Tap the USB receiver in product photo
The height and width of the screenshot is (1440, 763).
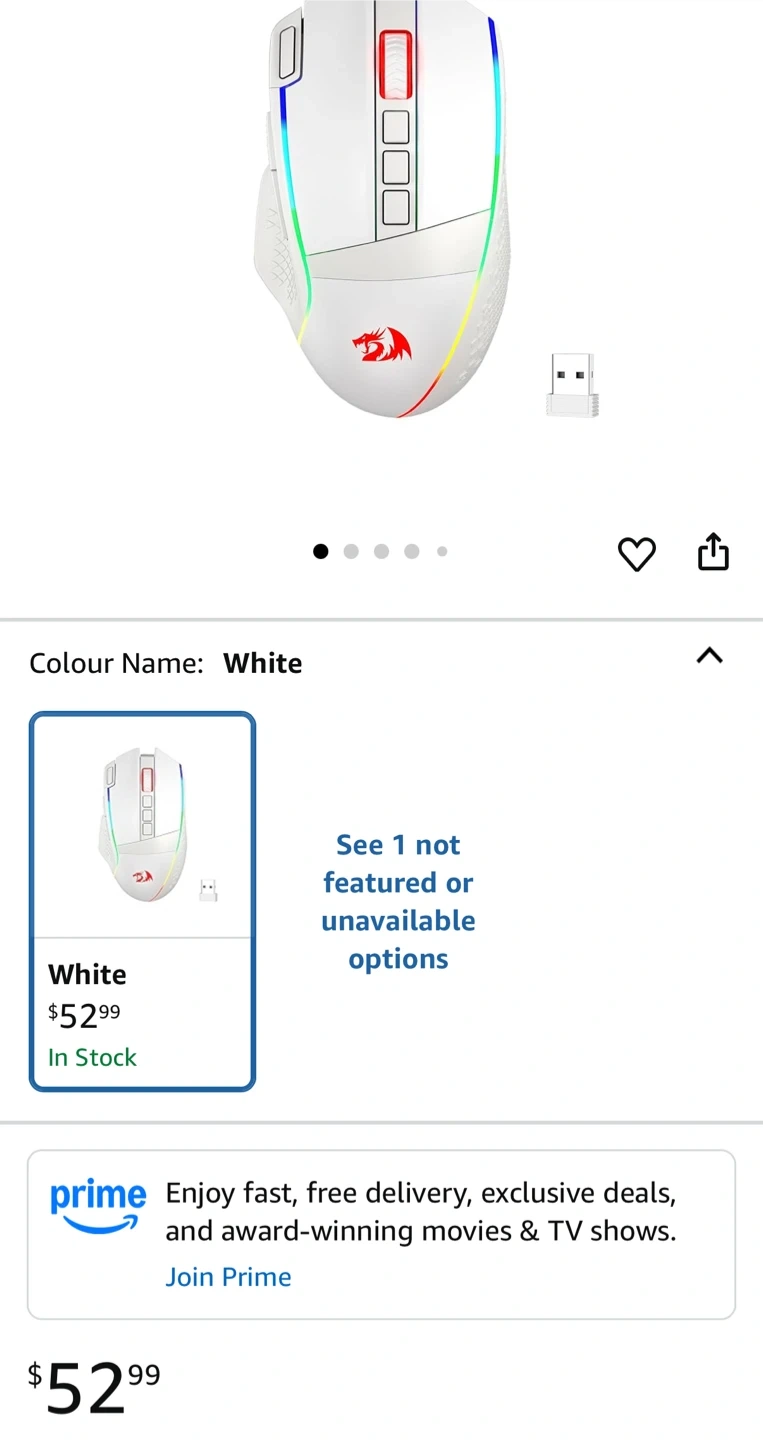[572, 385]
